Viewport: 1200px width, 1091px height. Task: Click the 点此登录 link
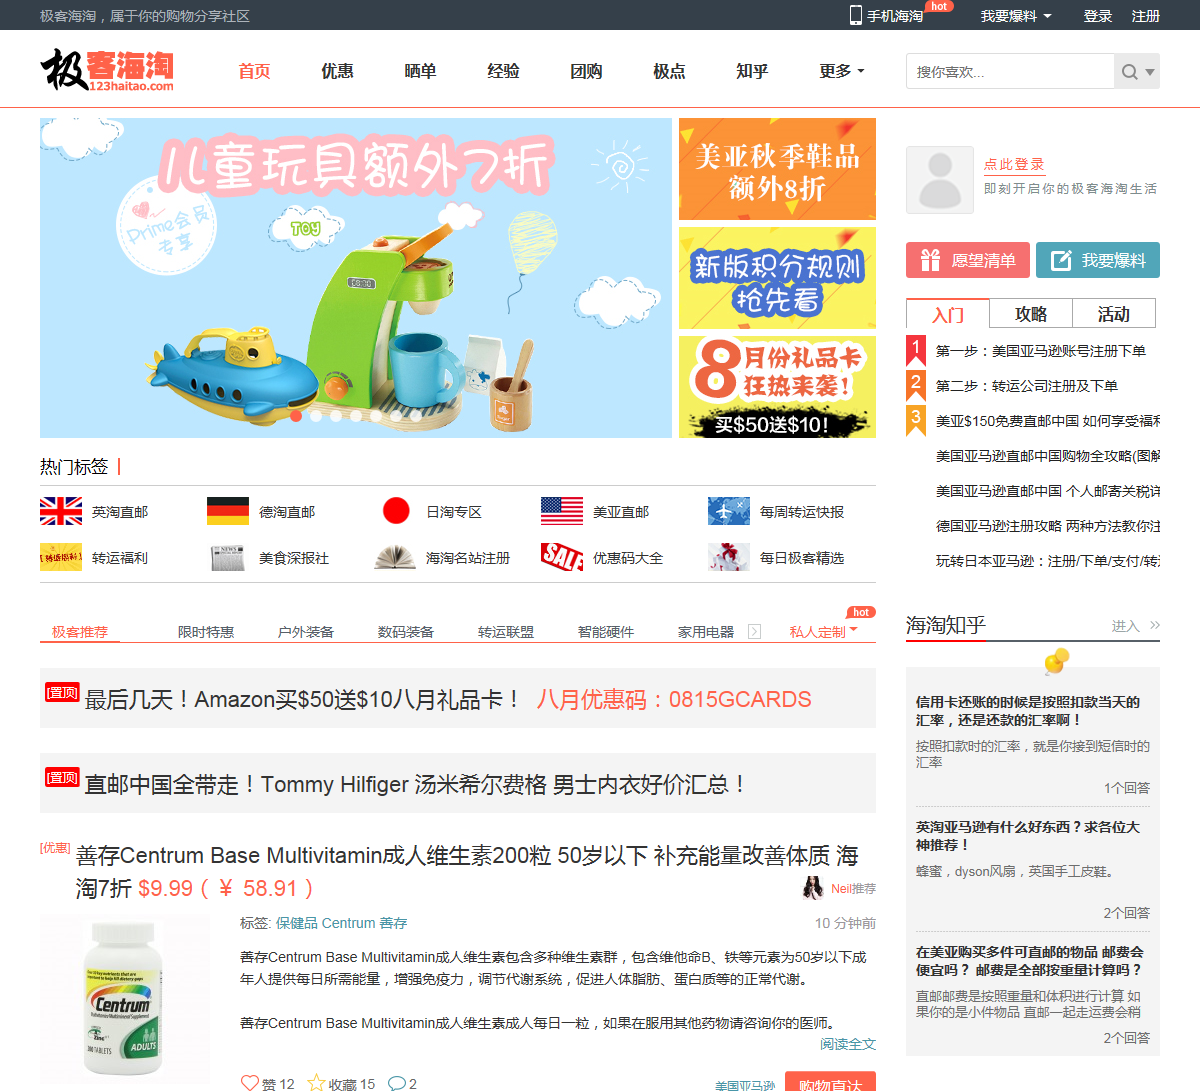[1014, 164]
